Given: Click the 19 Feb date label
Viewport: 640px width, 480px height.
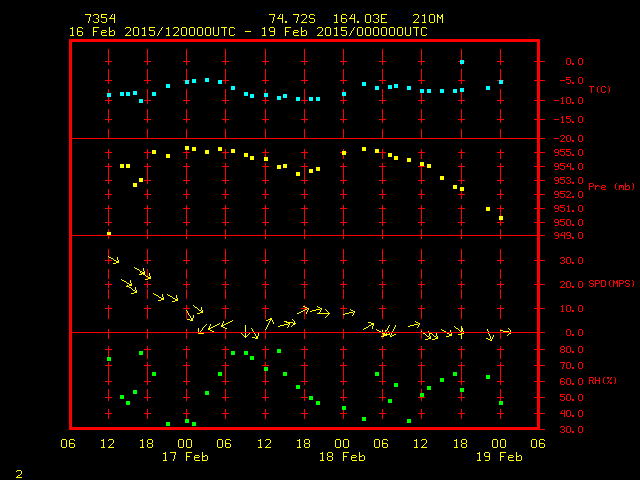Looking at the screenshot, I should tap(499, 457).
